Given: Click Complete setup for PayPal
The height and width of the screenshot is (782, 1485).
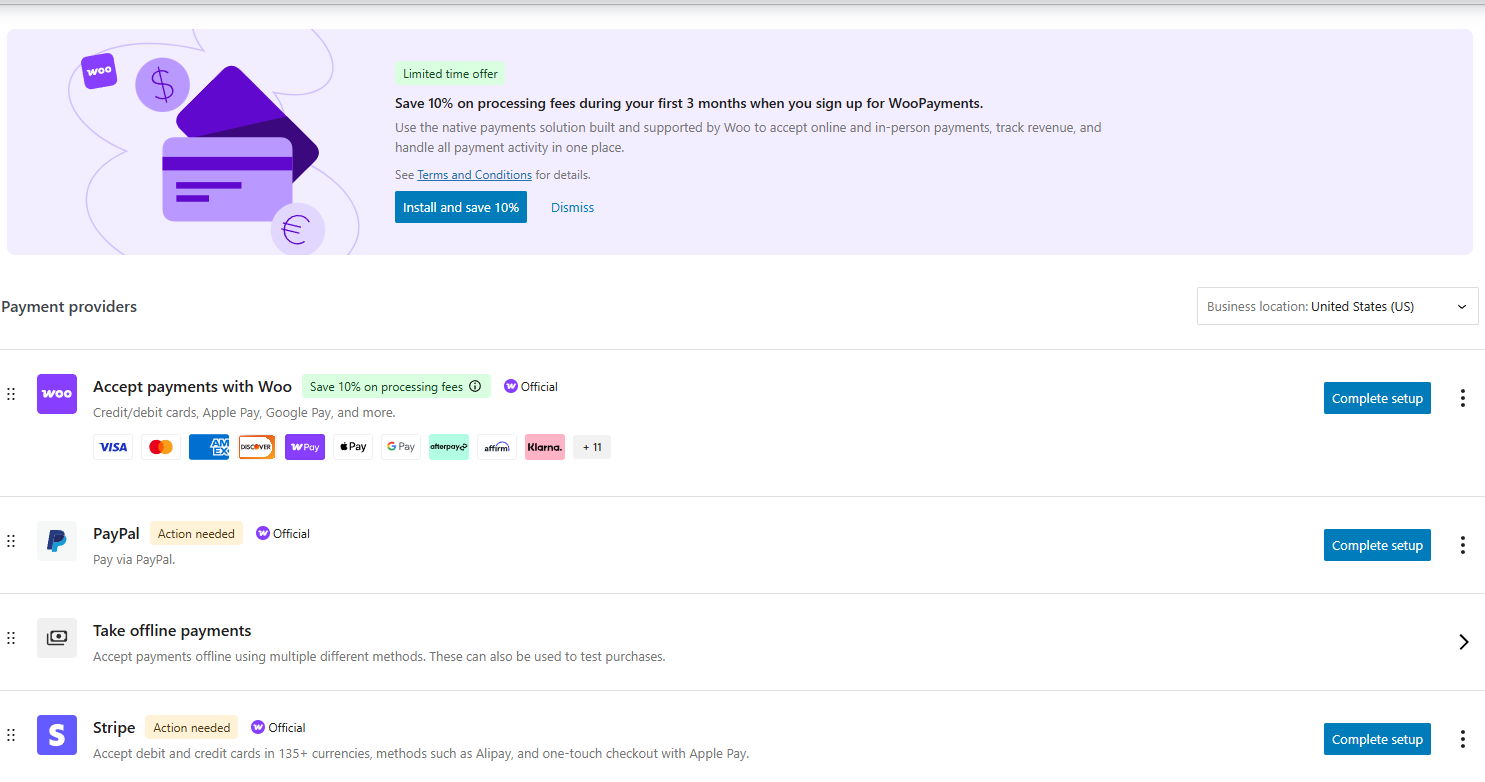Looking at the screenshot, I should tap(1376, 545).
